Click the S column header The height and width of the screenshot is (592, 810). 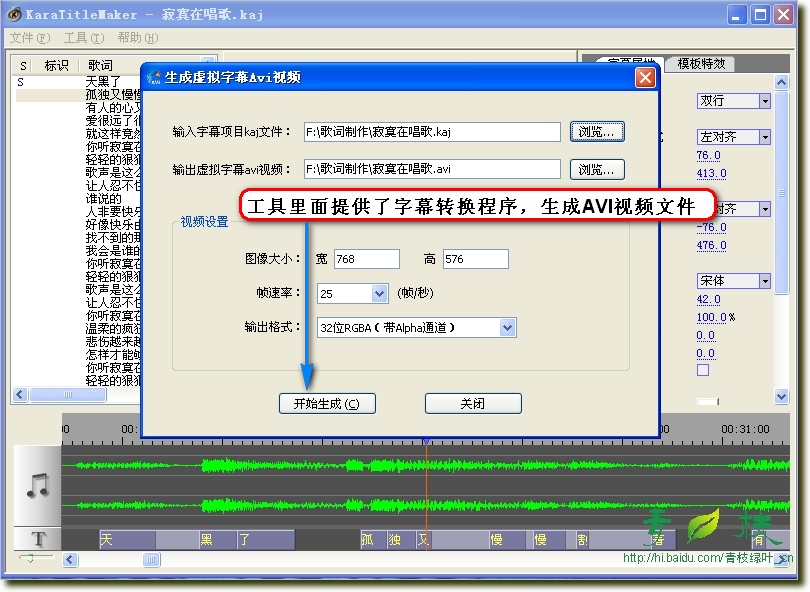coord(23,66)
